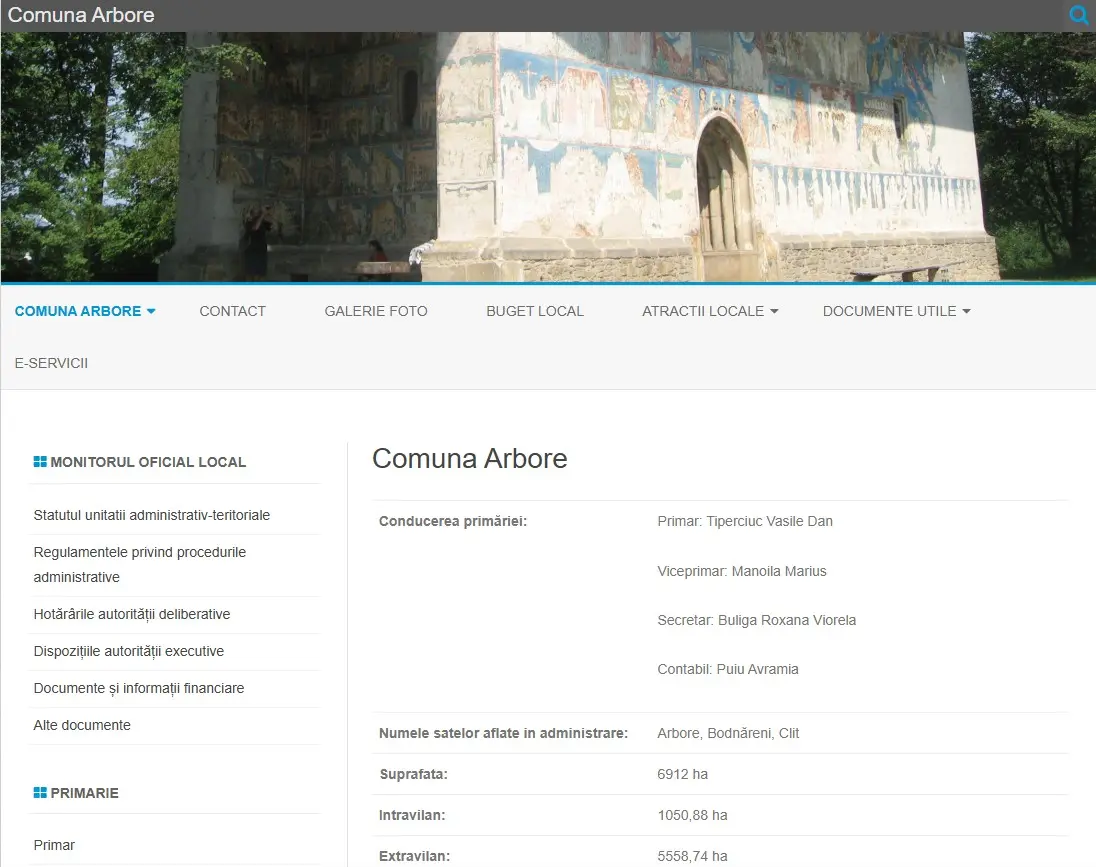The height and width of the screenshot is (867, 1096).
Task: View Dispozițiile autorității executive
Action: 129,651
